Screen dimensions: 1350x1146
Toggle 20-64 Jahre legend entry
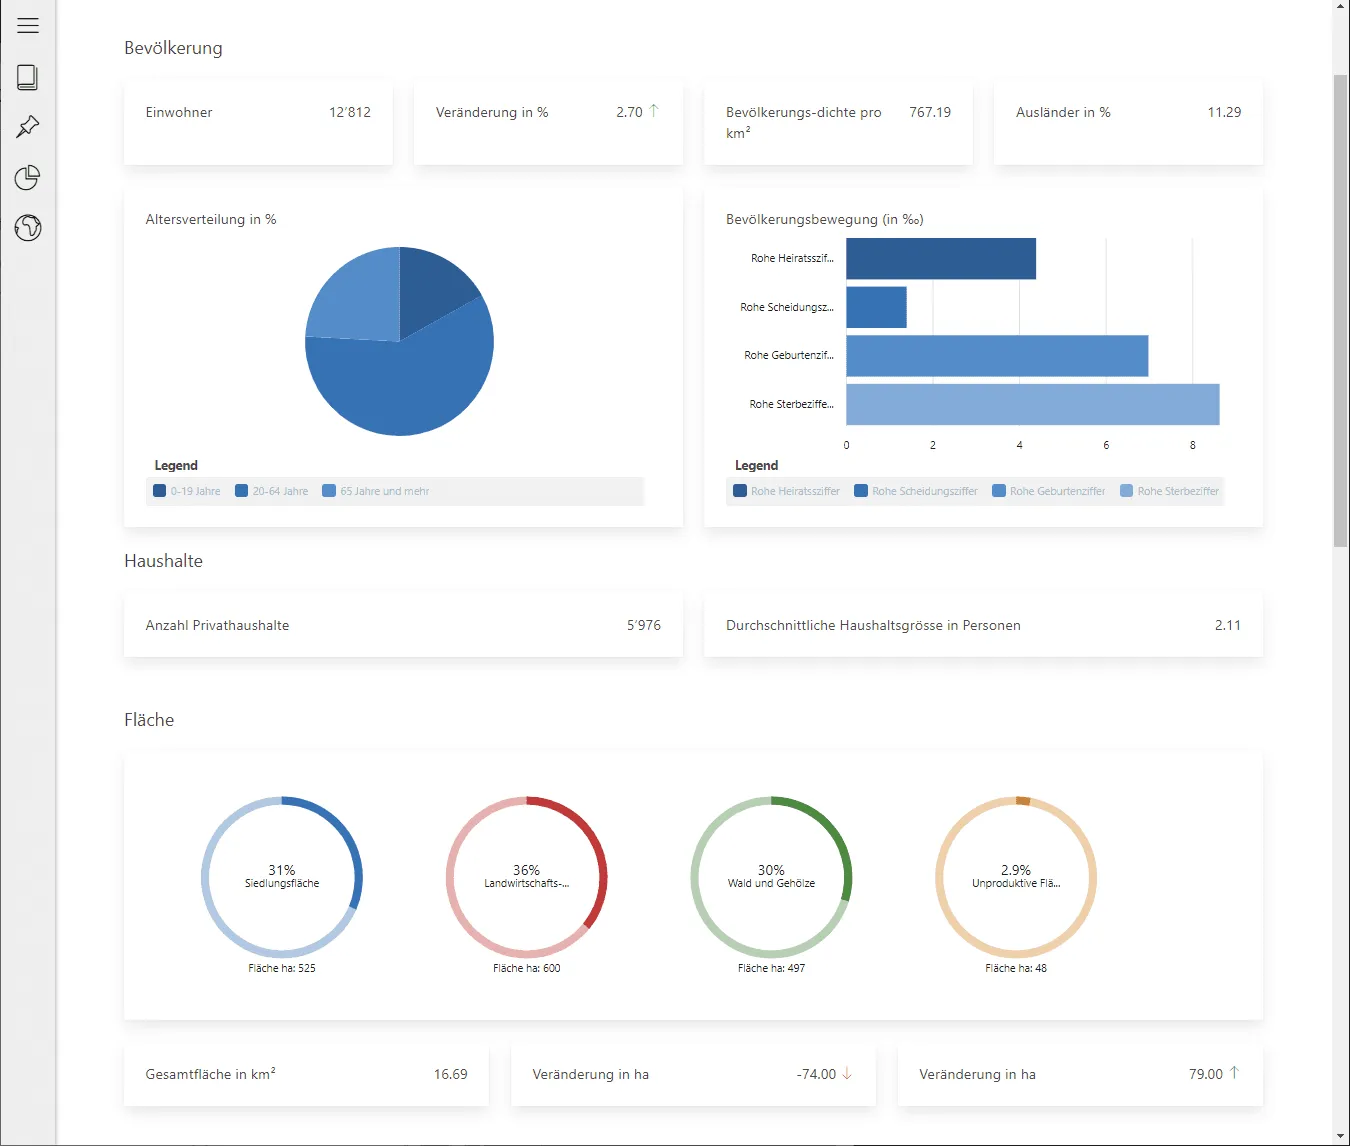pos(272,491)
